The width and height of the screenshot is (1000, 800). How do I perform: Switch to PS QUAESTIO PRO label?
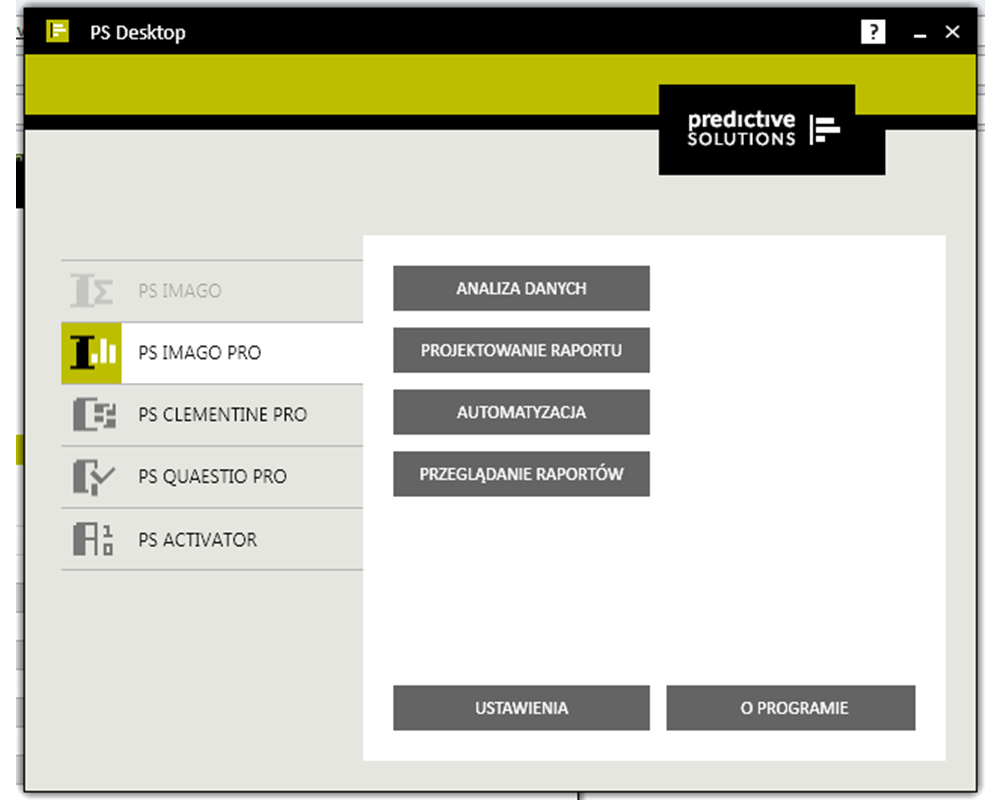coord(212,477)
